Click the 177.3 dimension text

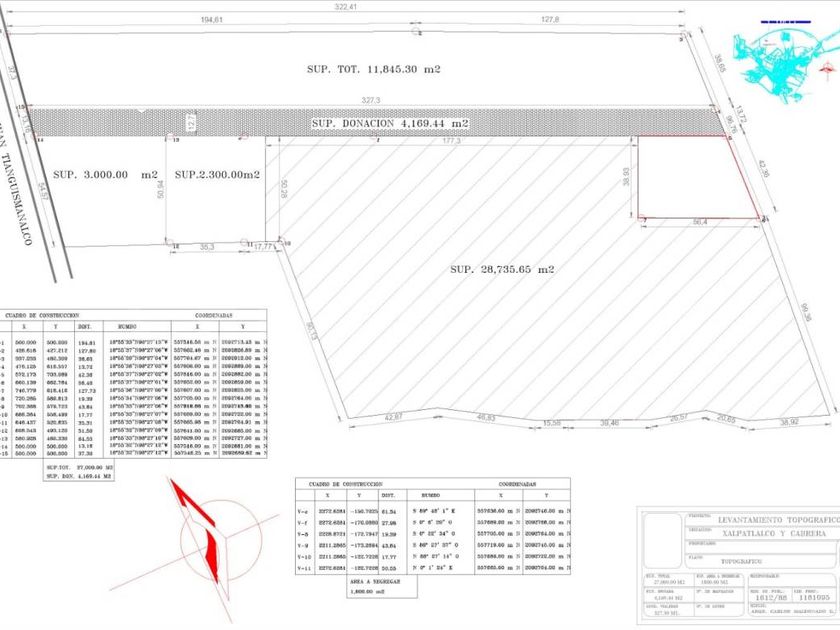coord(452,141)
